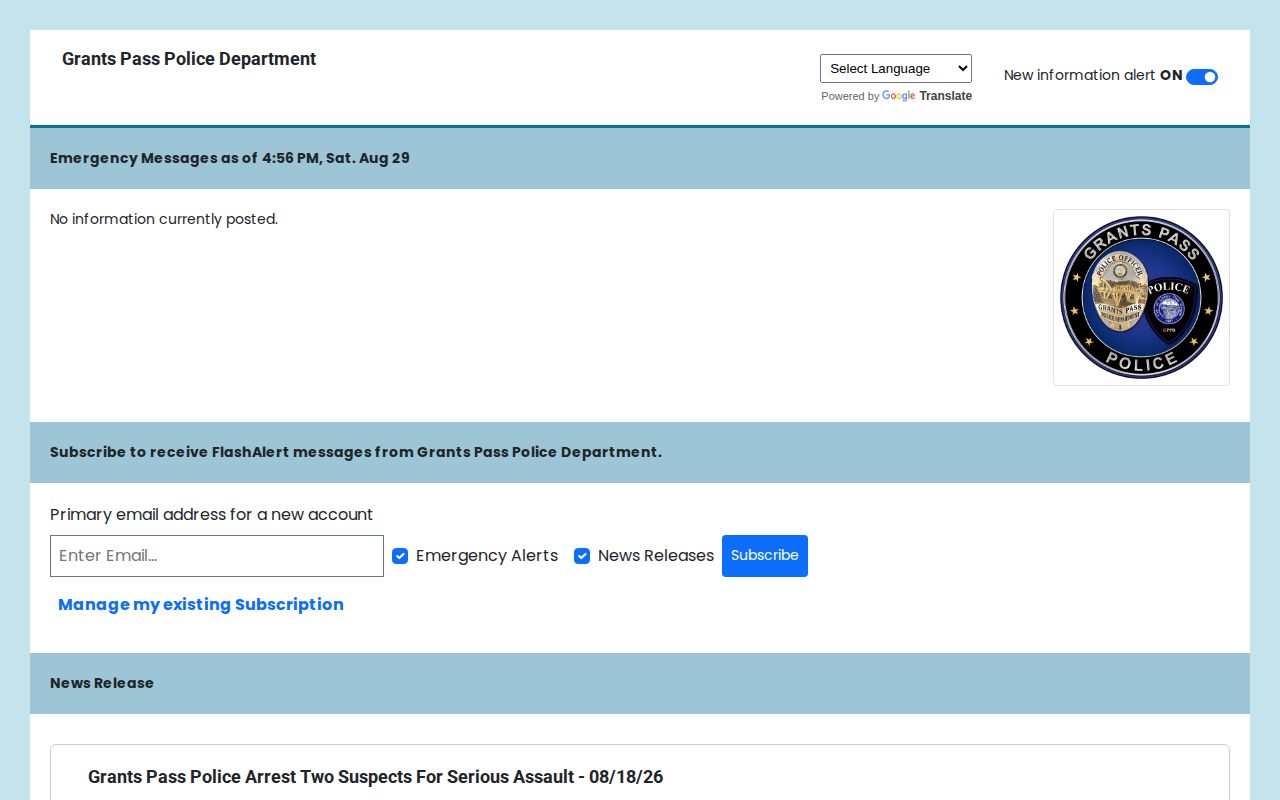Click the 'New information alert ON' label
Image resolution: width=1280 pixels, height=800 pixels.
(x=1093, y=75)
